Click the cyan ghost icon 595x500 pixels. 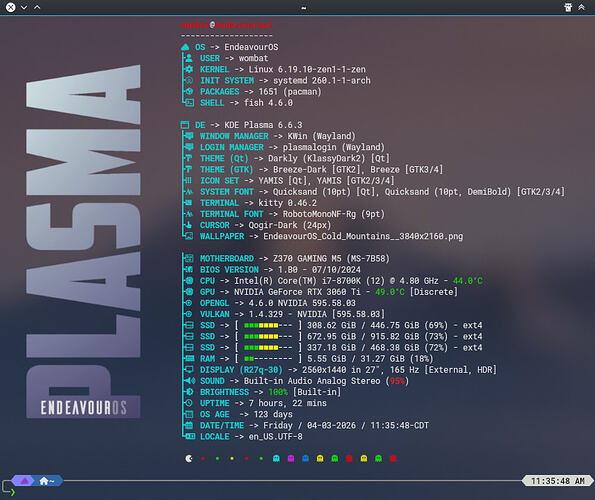(276, 459)
